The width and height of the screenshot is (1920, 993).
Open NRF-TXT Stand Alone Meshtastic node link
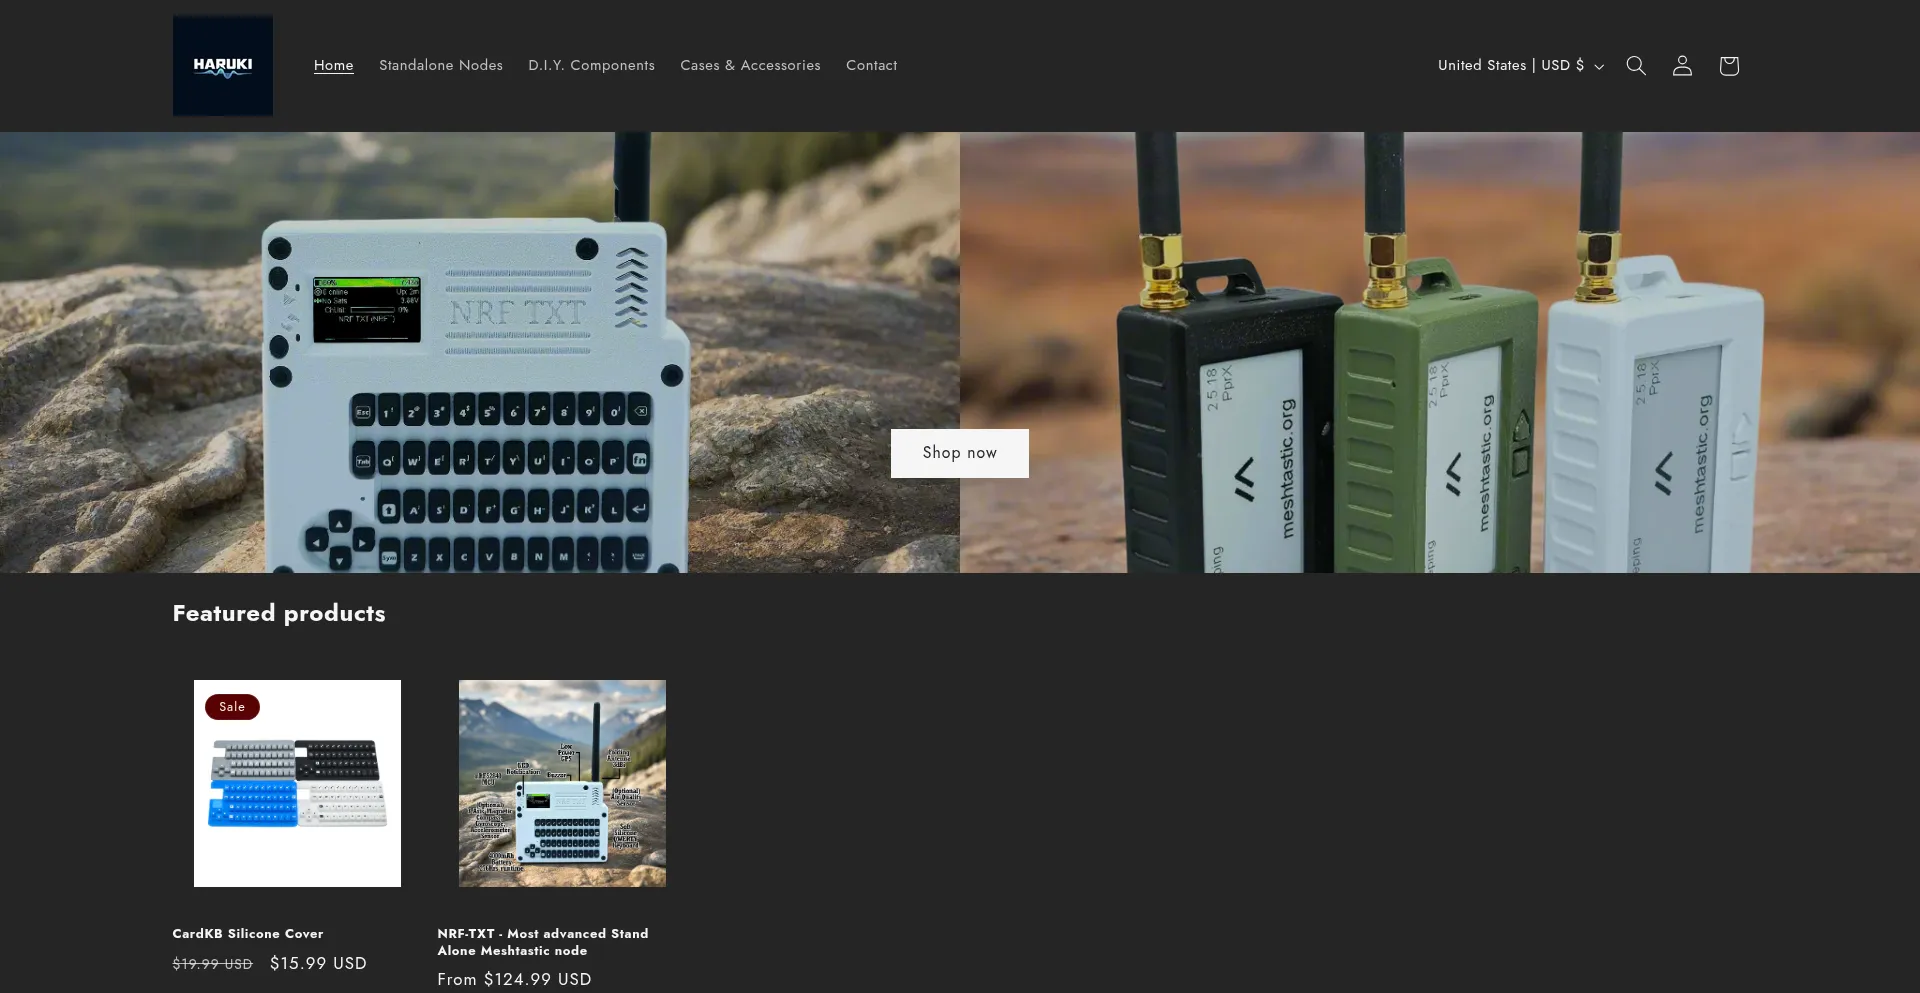[x=542, y=942]
